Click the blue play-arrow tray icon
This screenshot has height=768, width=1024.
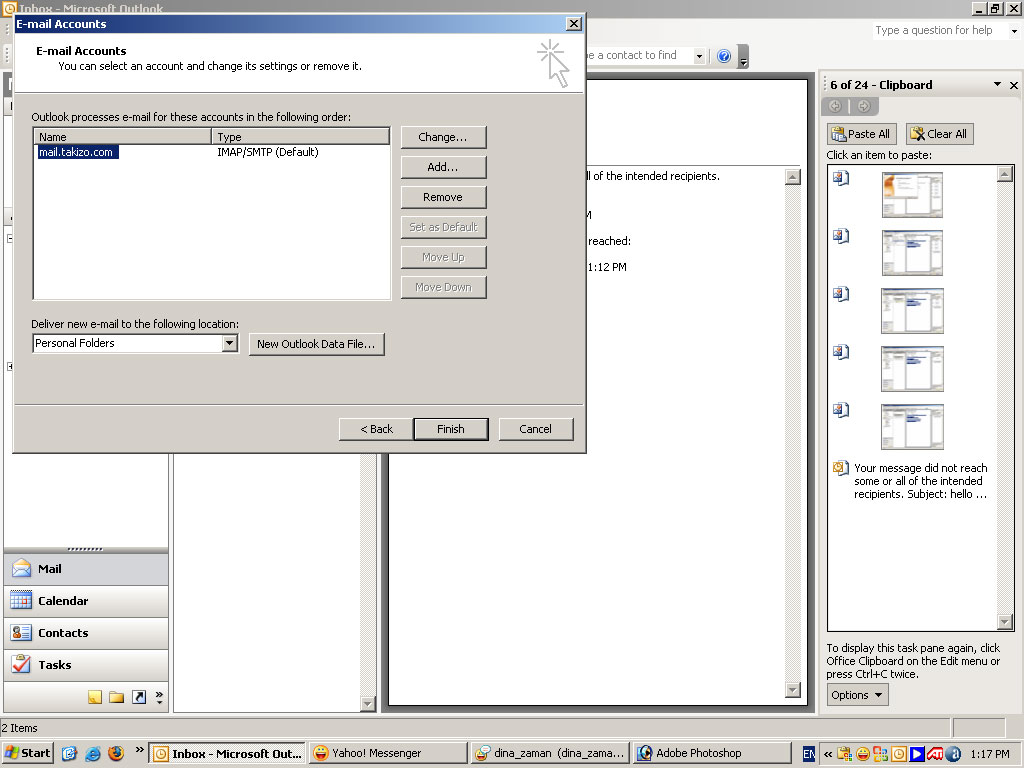[x=917, y=754]
